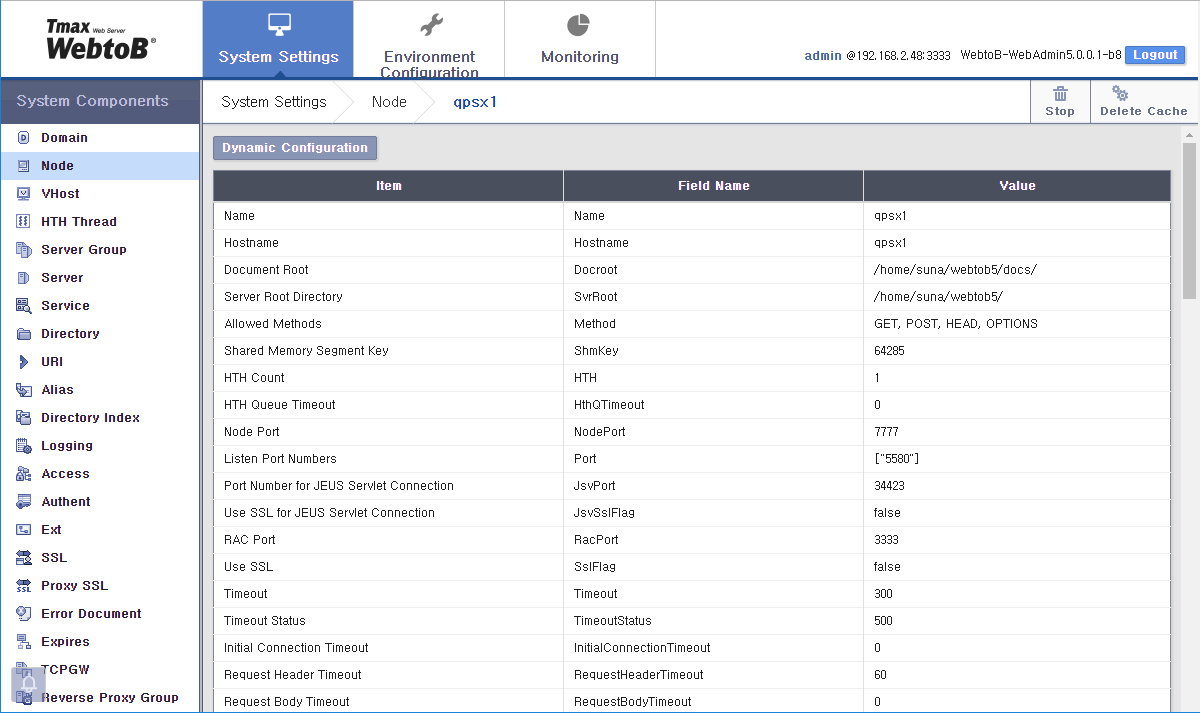
Task: Click the InitialConnectionTimeout field name cell
Action: tap(714, 648)
